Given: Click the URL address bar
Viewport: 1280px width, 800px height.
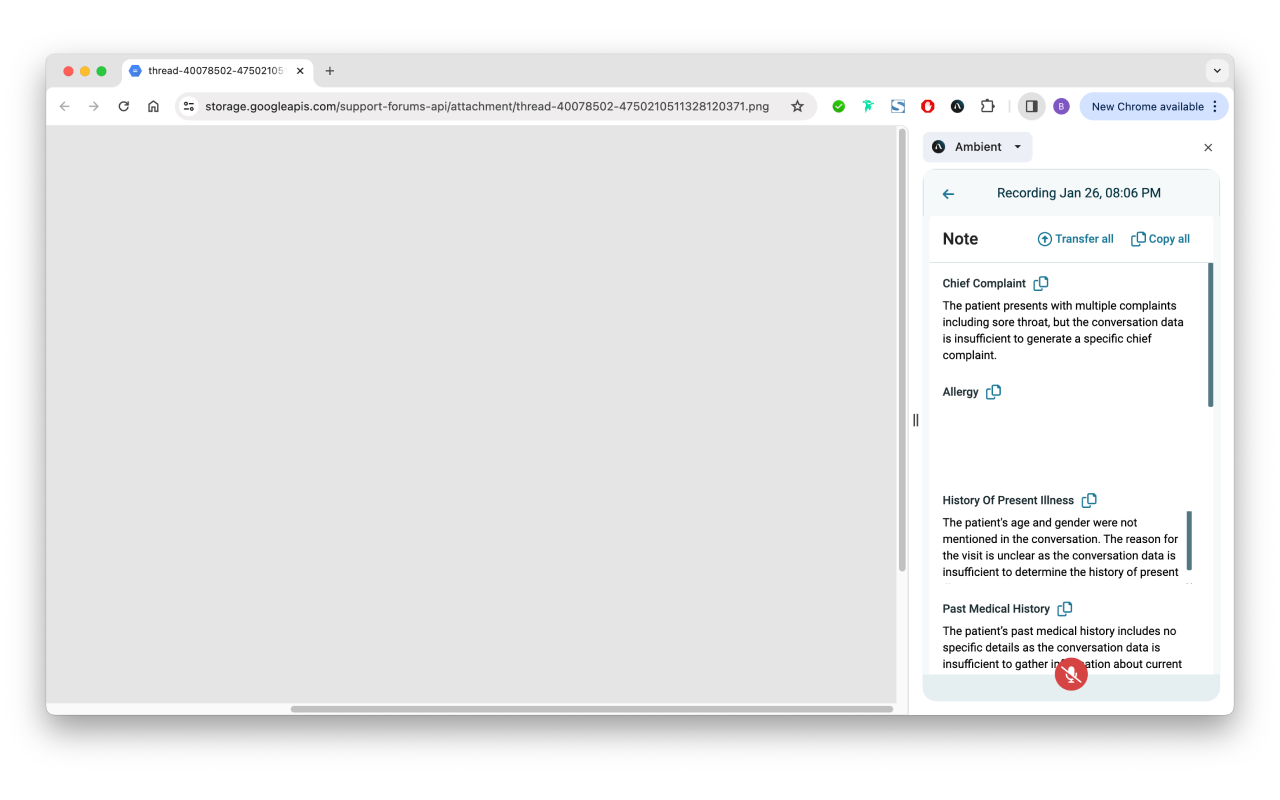Looking at the screenshot, I should tap(487, 106).
